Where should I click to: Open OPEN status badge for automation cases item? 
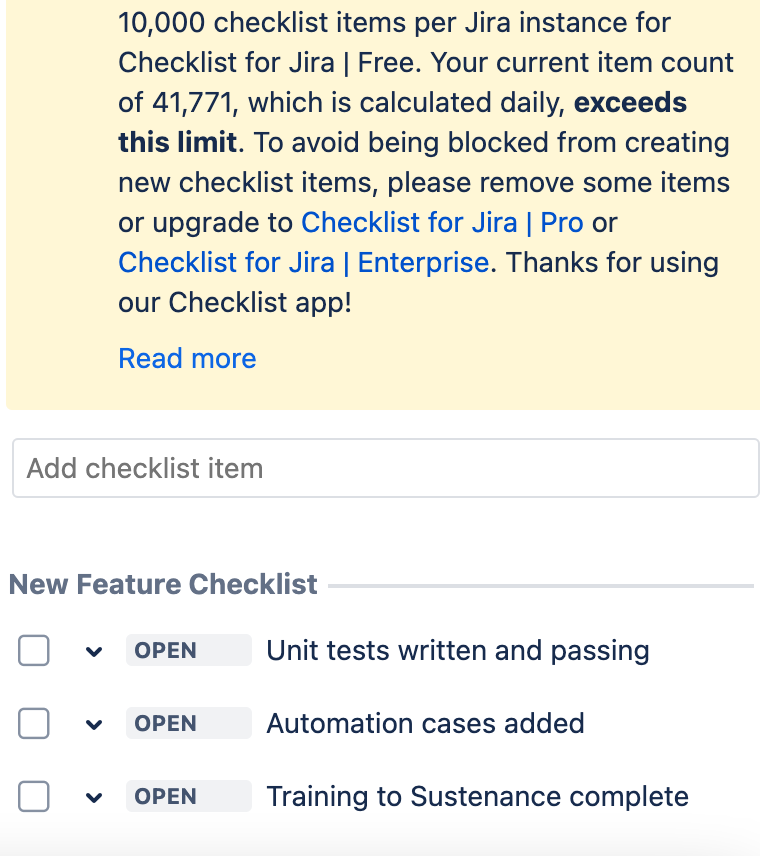coord(188,723)
